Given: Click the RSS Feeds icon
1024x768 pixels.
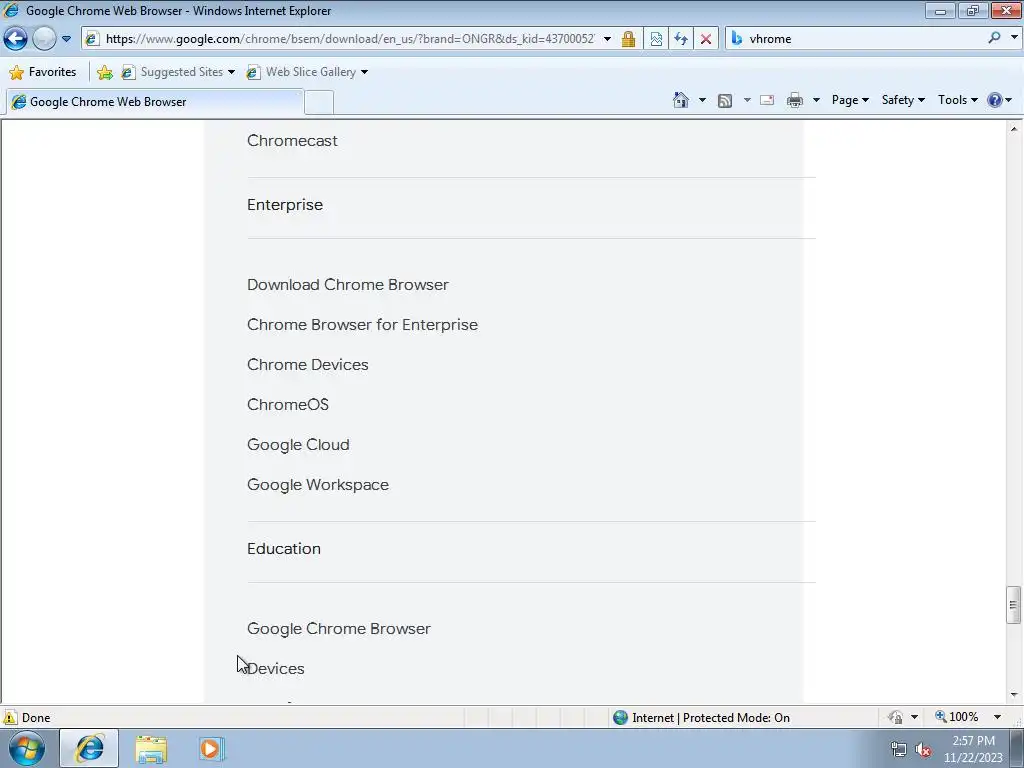Looking at the screenshot, I should 725,100.
